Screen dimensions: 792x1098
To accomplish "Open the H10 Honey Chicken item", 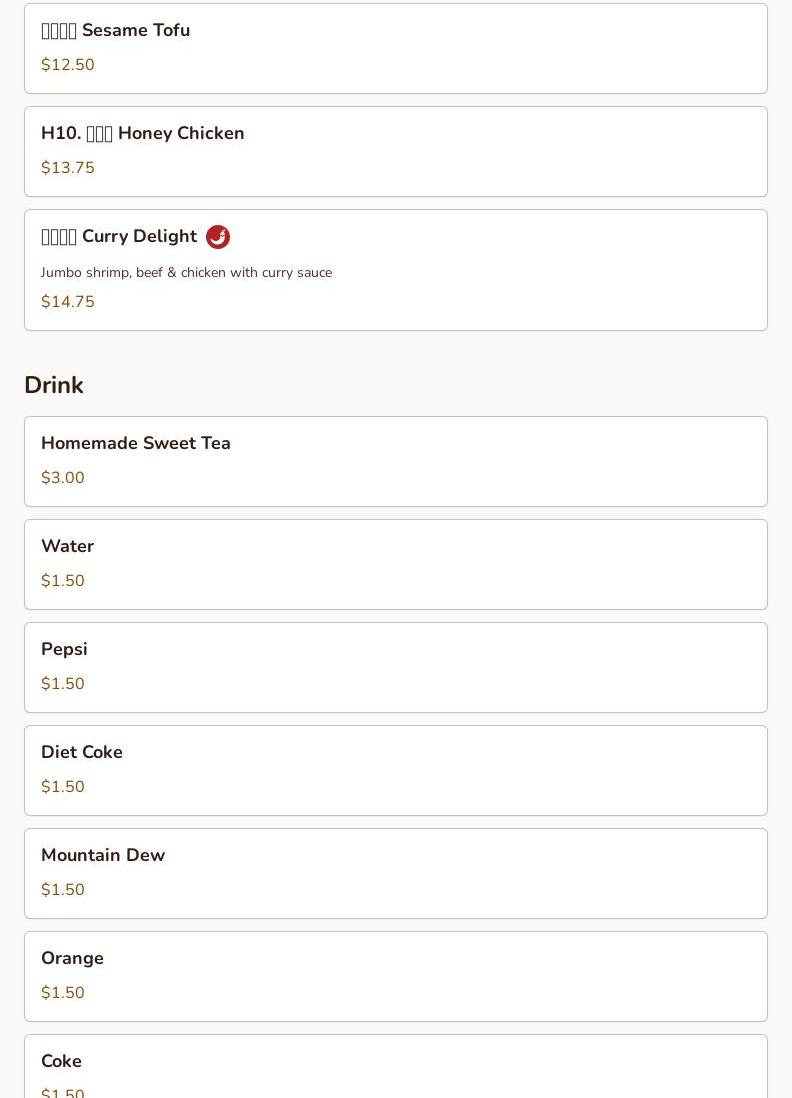I will click(395, 151).
